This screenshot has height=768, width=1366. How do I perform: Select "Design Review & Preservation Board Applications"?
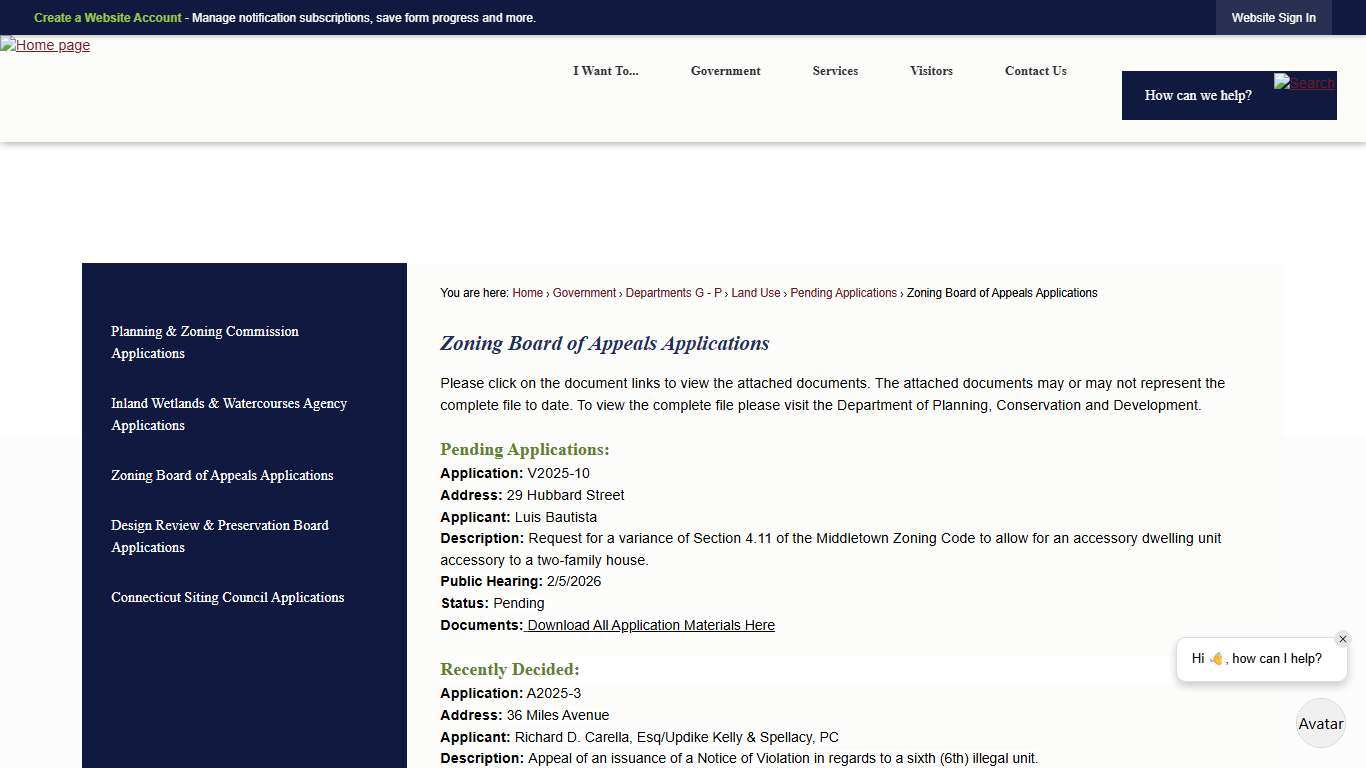tap(220, 536)
